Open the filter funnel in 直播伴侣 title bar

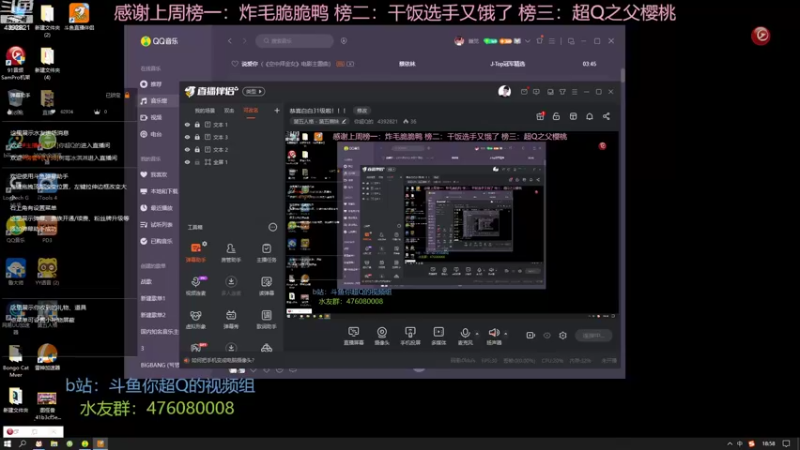[x=562, y=92]
